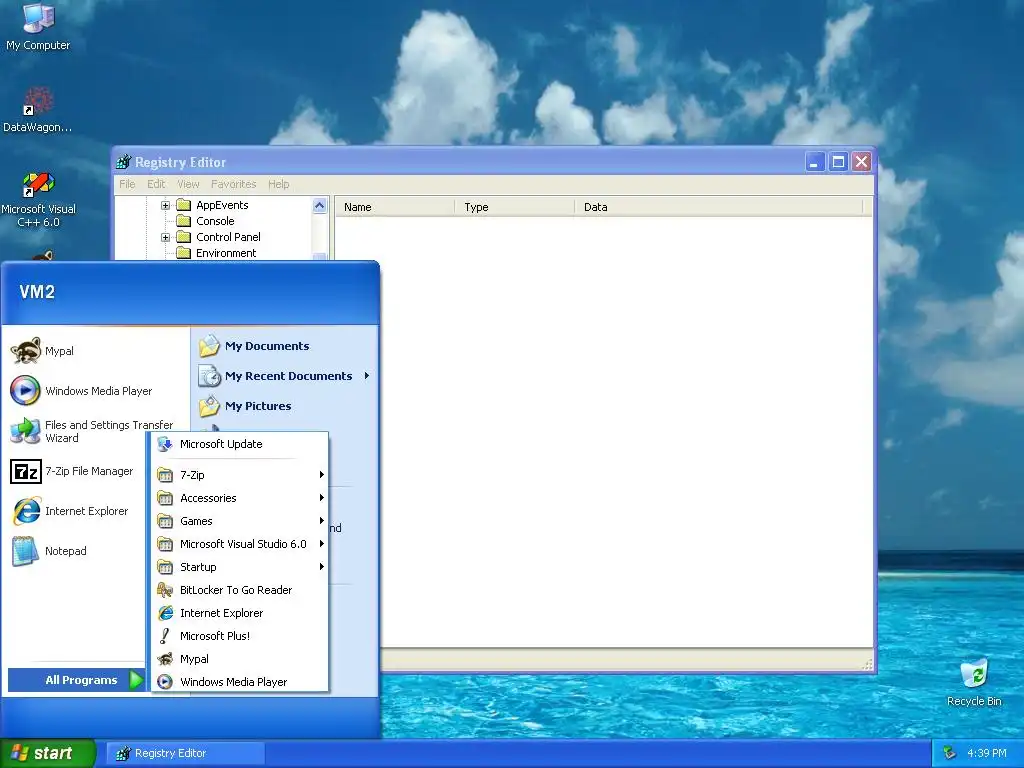Open Windows Media Player in All Programs list
This screenshot has width=1024, height=768.
click(240, 682)
